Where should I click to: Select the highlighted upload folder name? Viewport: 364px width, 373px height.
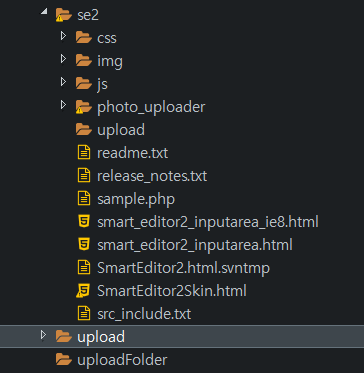(x=101, y=337)
